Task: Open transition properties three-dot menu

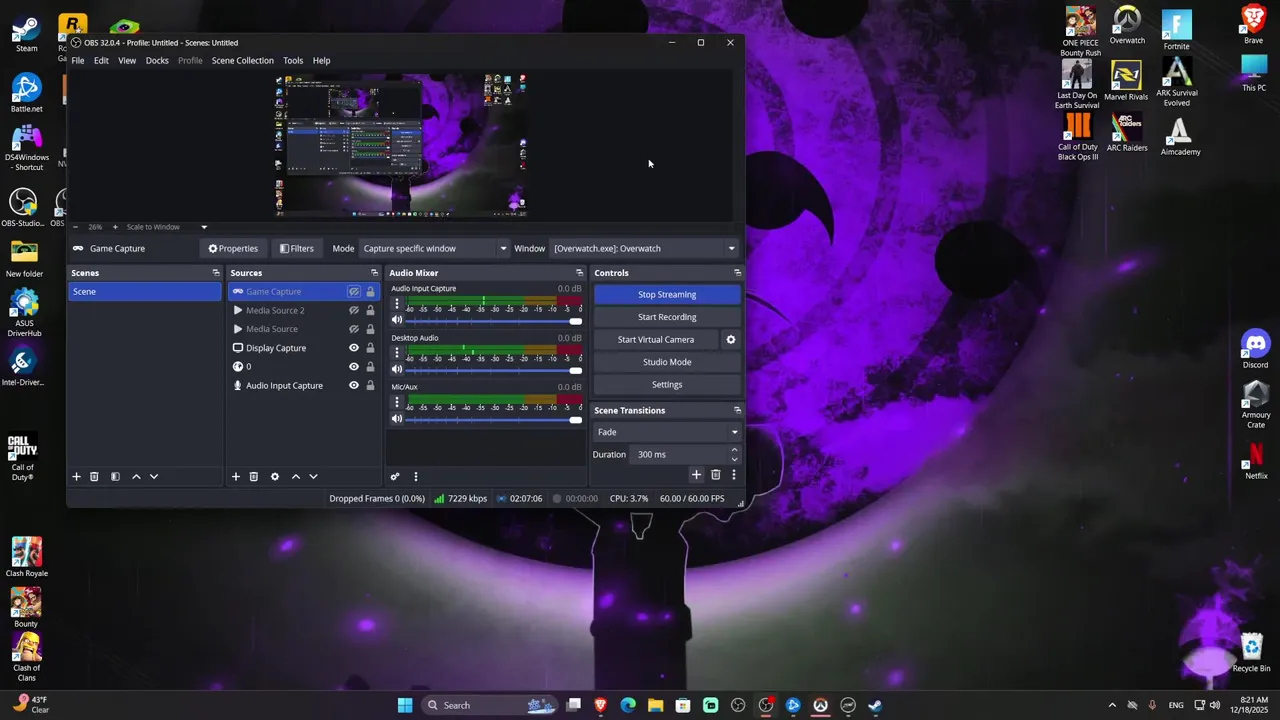Action: (734, 475)
